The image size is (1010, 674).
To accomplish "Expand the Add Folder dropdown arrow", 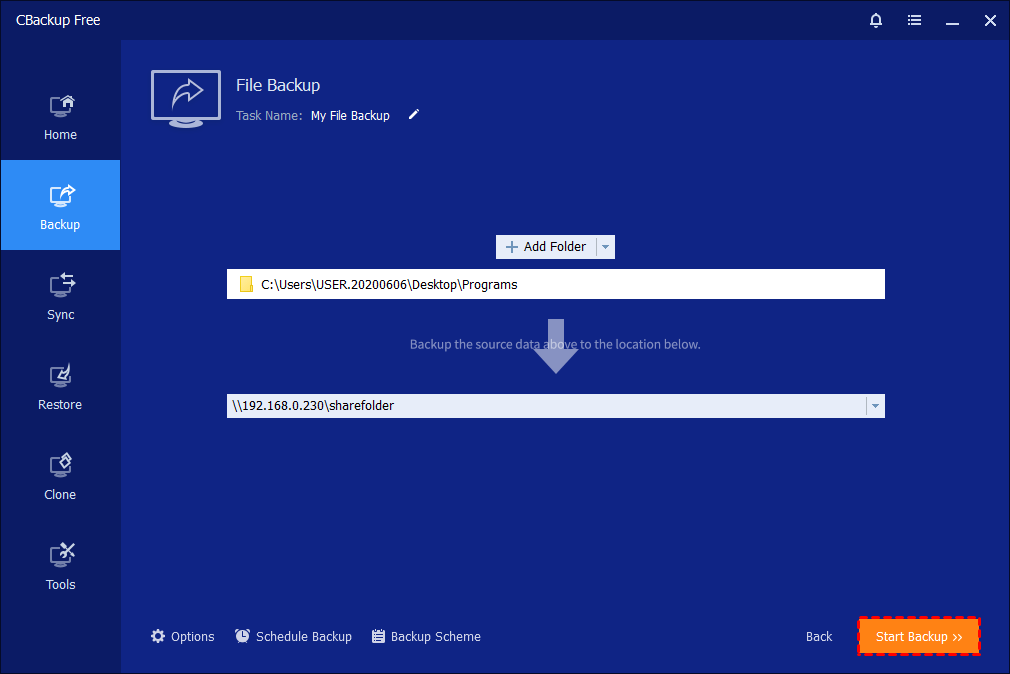I will pyautogui.click(x=606, y=247).
